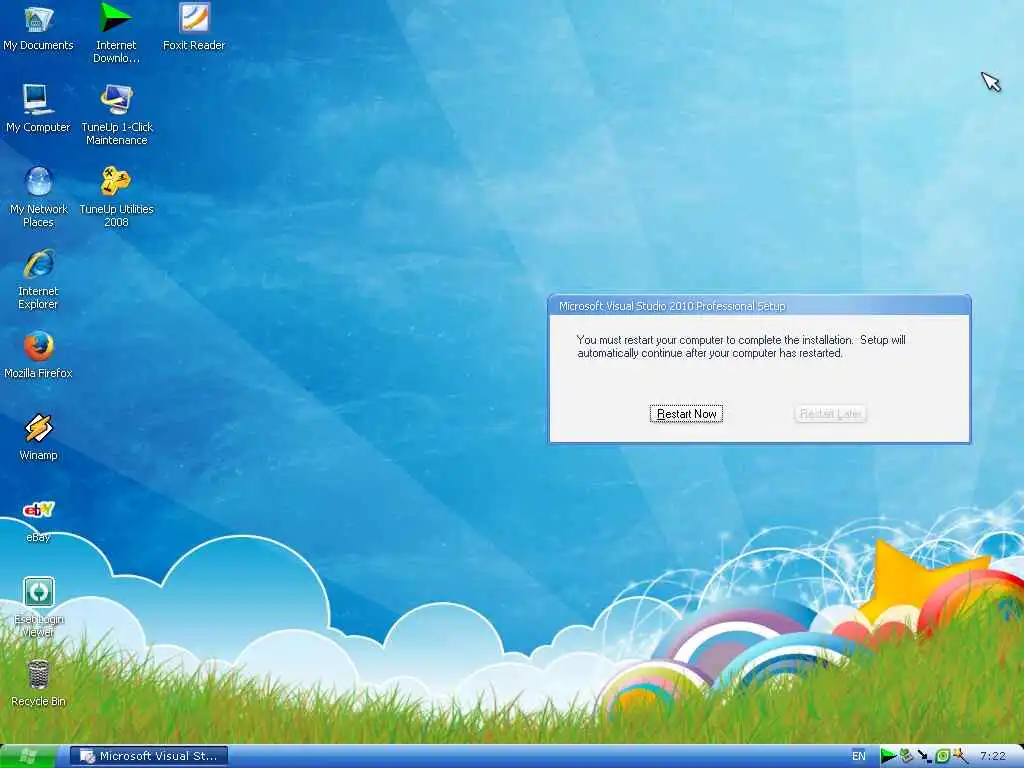Click the wand-shaped tray icon
The width and height of the screenshot is (1024, 768).
960,756
